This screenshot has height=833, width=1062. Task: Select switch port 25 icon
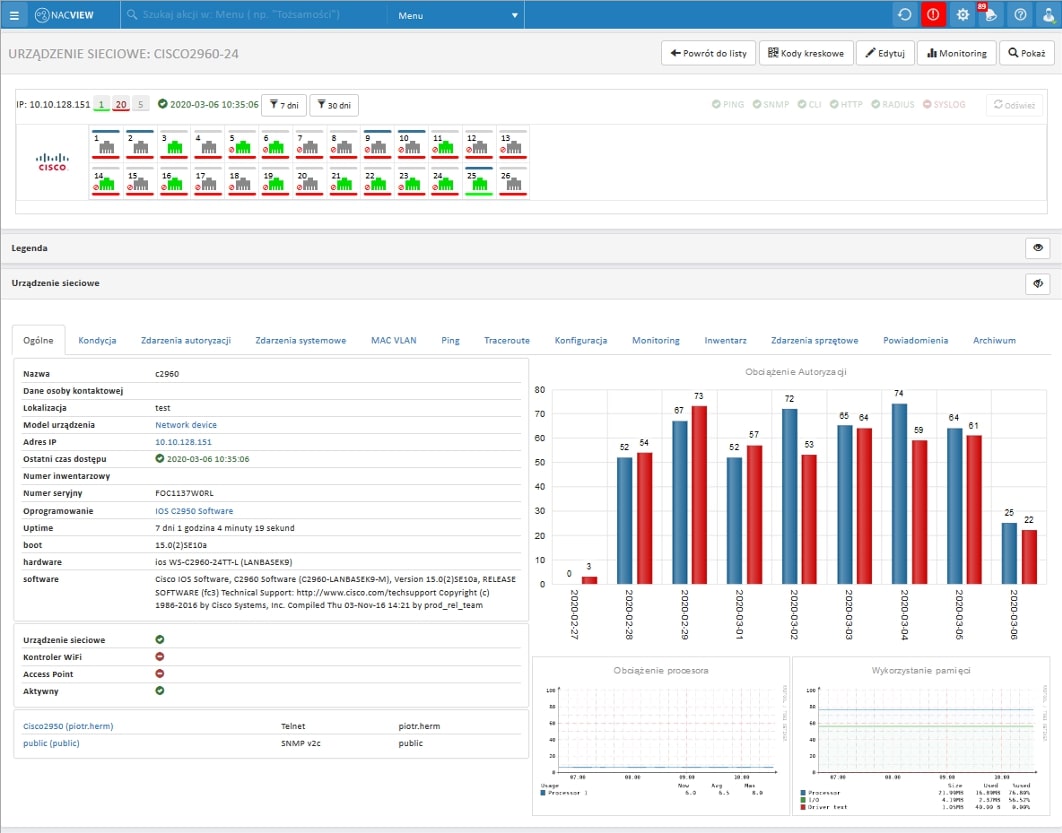[x=481, y=184]
